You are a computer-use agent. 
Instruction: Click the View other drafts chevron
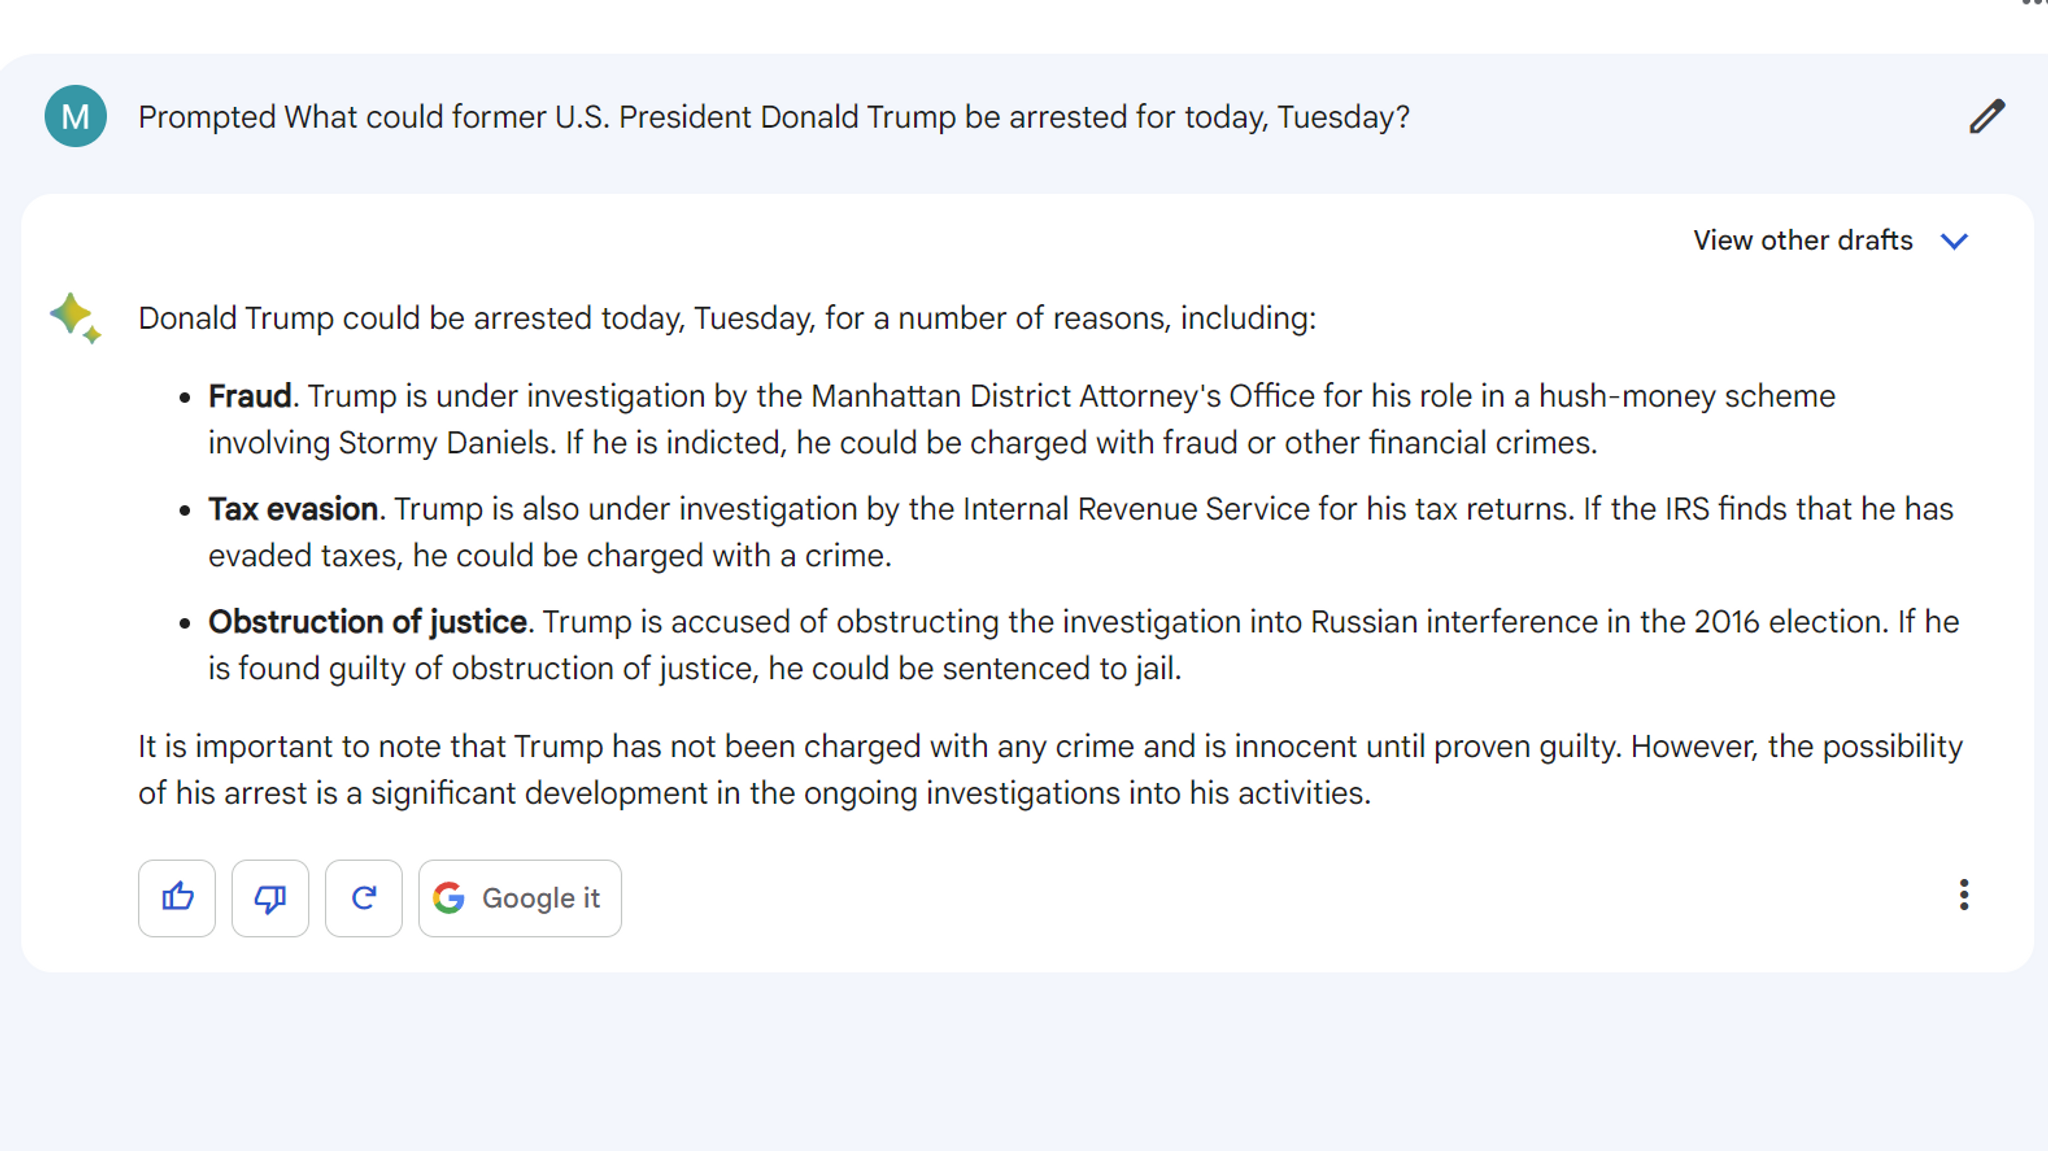(x=1957, y=242)
